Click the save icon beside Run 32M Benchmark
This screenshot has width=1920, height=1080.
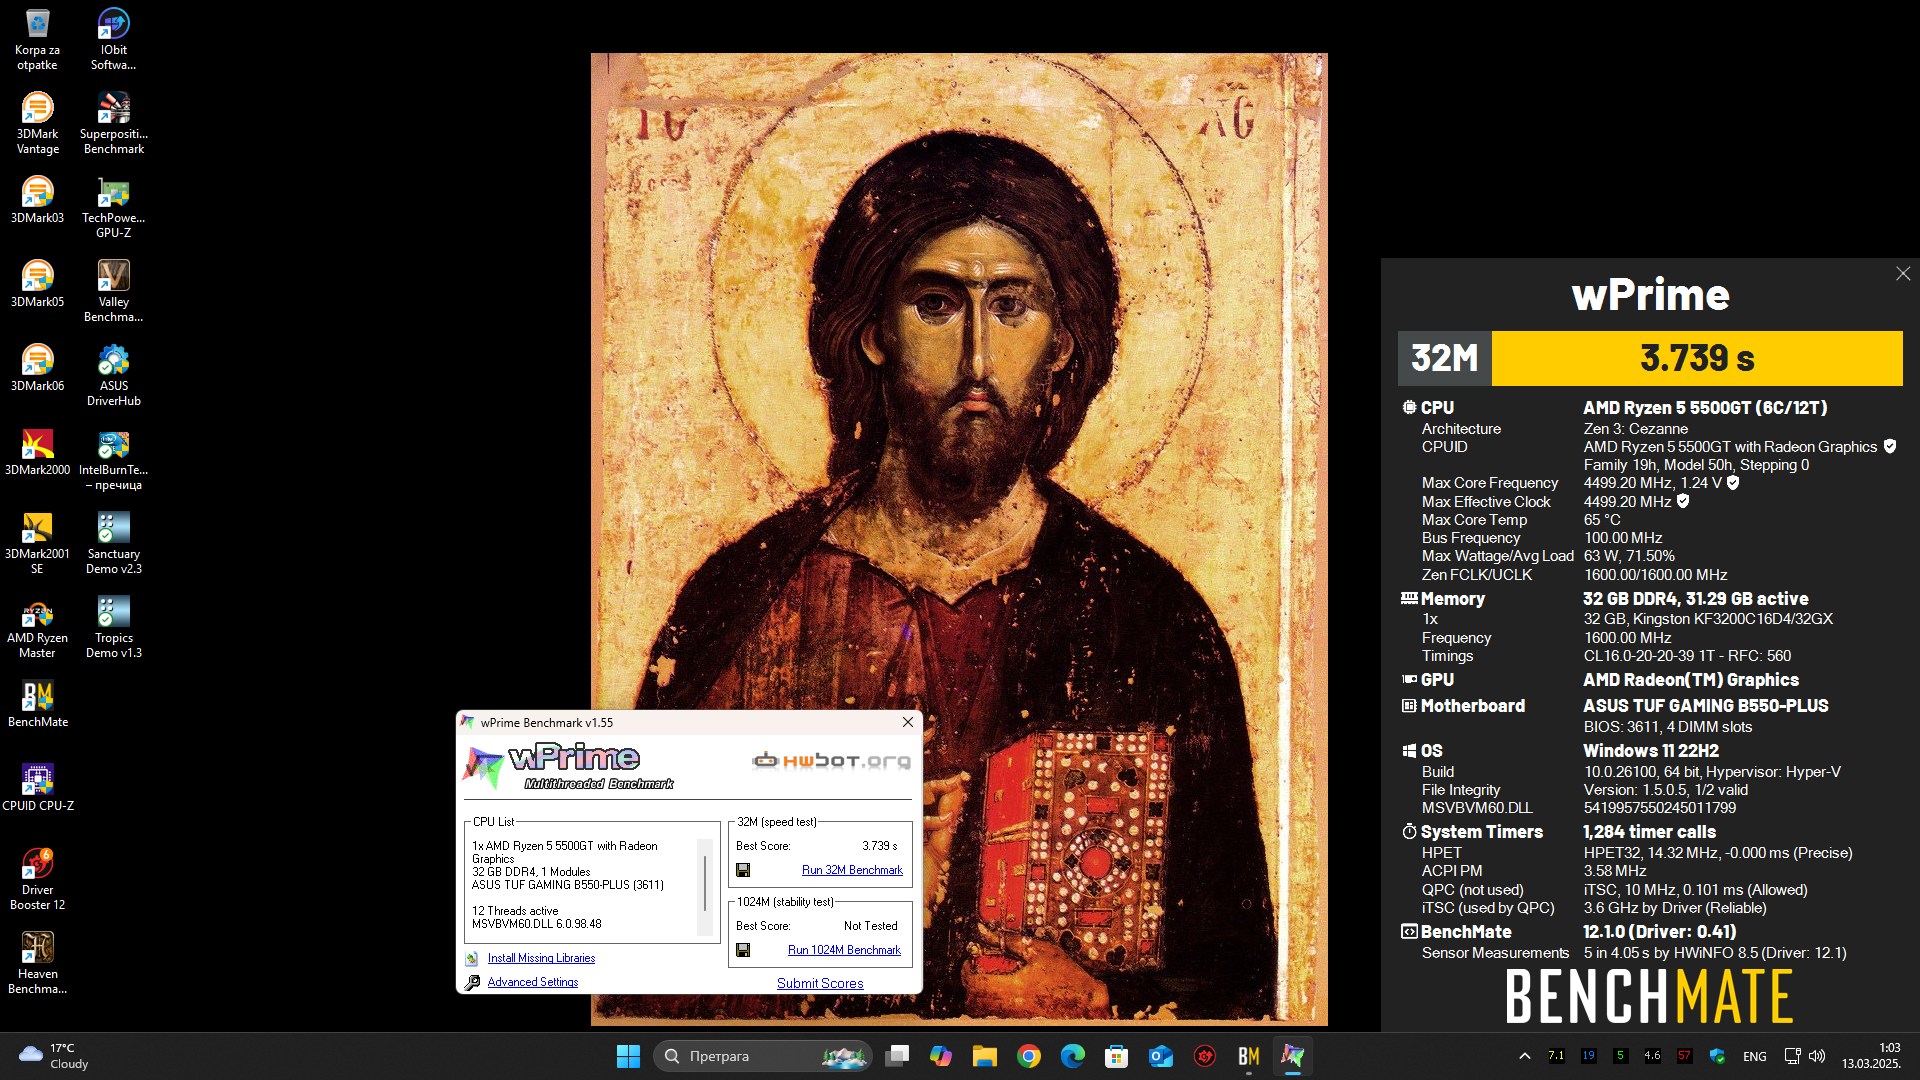tap(743, 870)
